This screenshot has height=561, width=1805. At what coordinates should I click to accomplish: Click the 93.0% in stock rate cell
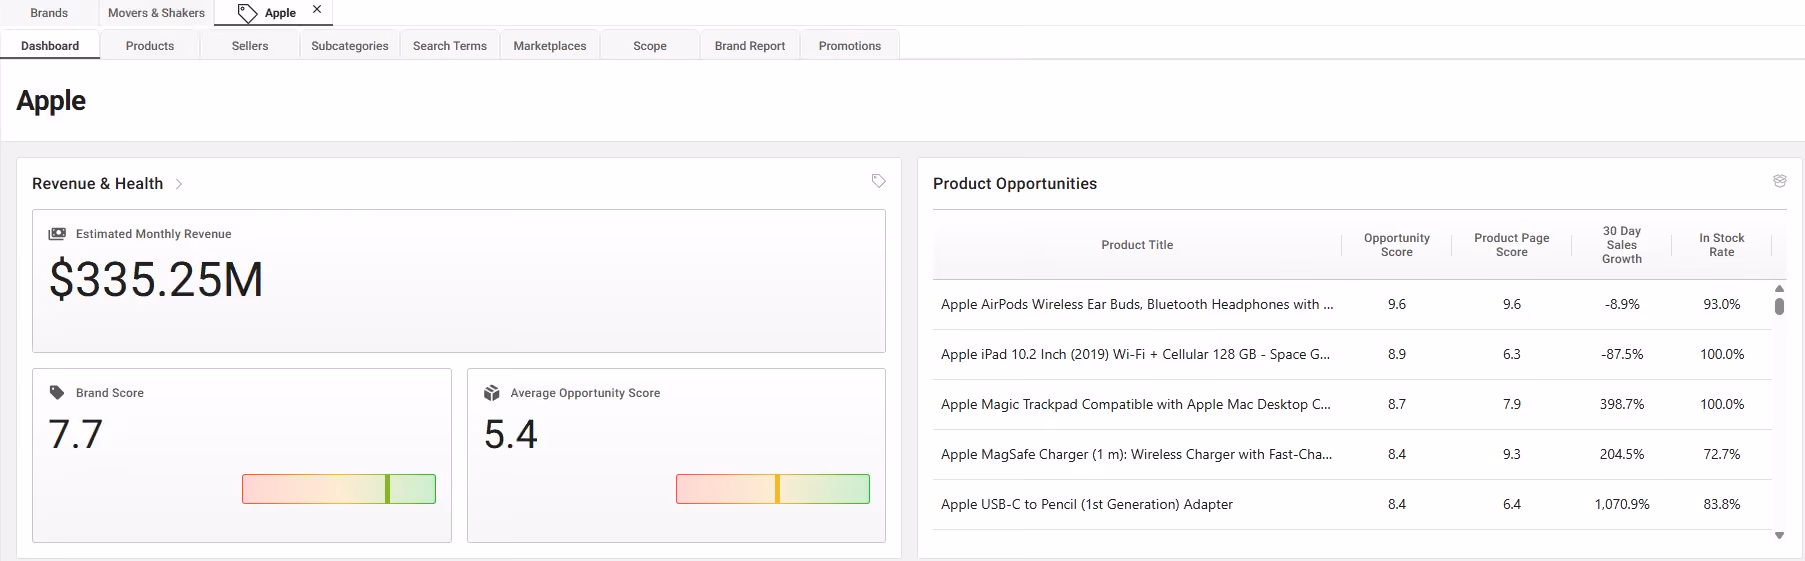coord(1722,304)
